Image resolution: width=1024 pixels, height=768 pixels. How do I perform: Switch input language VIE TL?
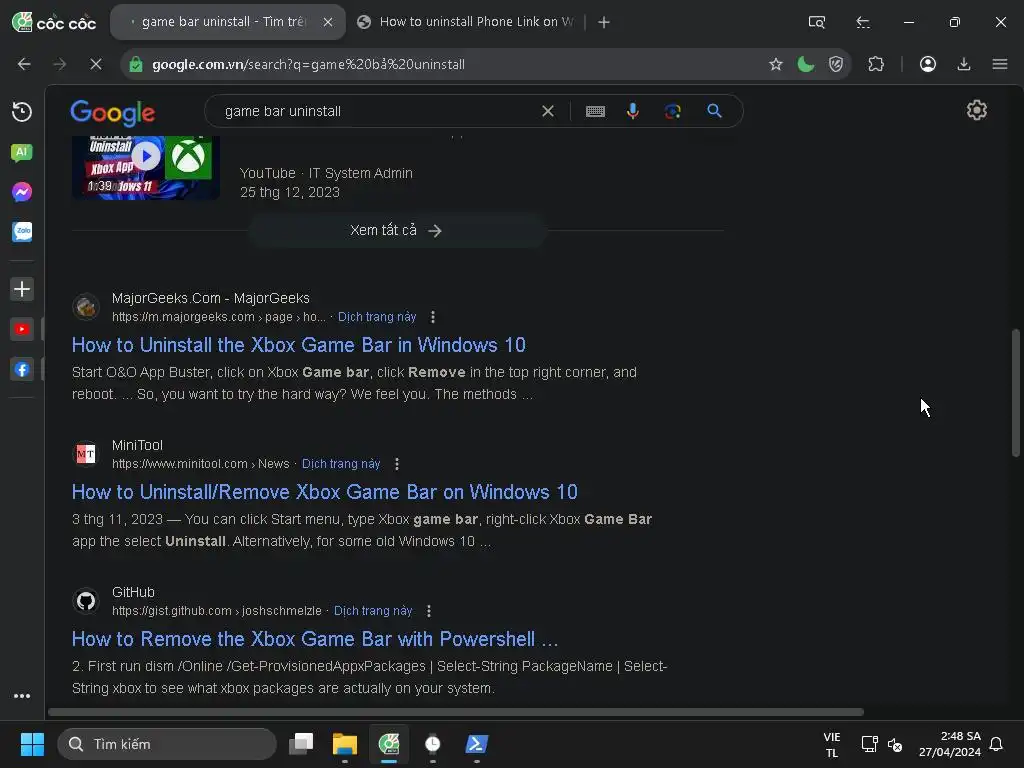click(831, 744)
